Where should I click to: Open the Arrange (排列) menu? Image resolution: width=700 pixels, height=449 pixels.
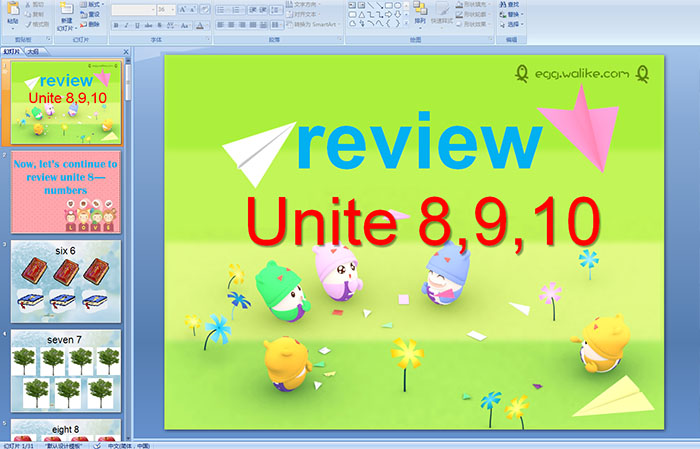pos(420,13)
